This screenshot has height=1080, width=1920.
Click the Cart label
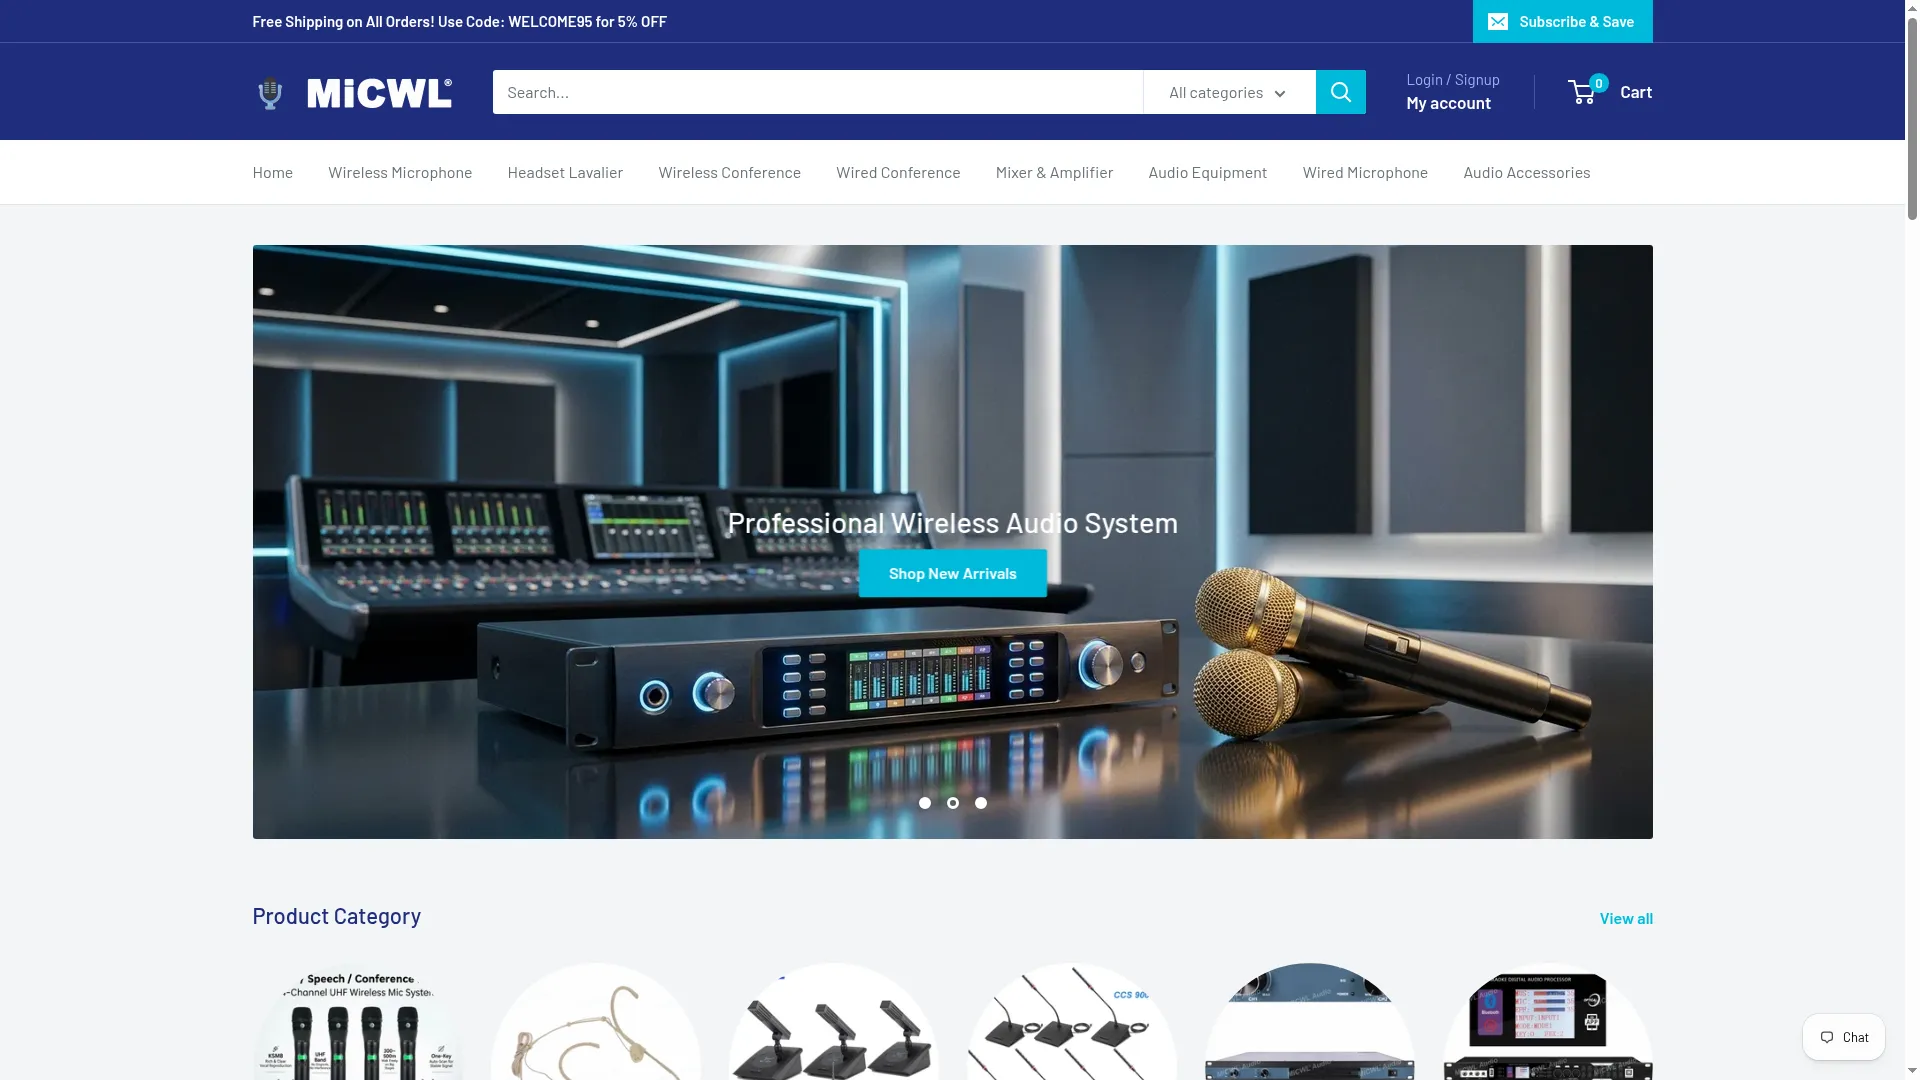[x=1636, y=92]
